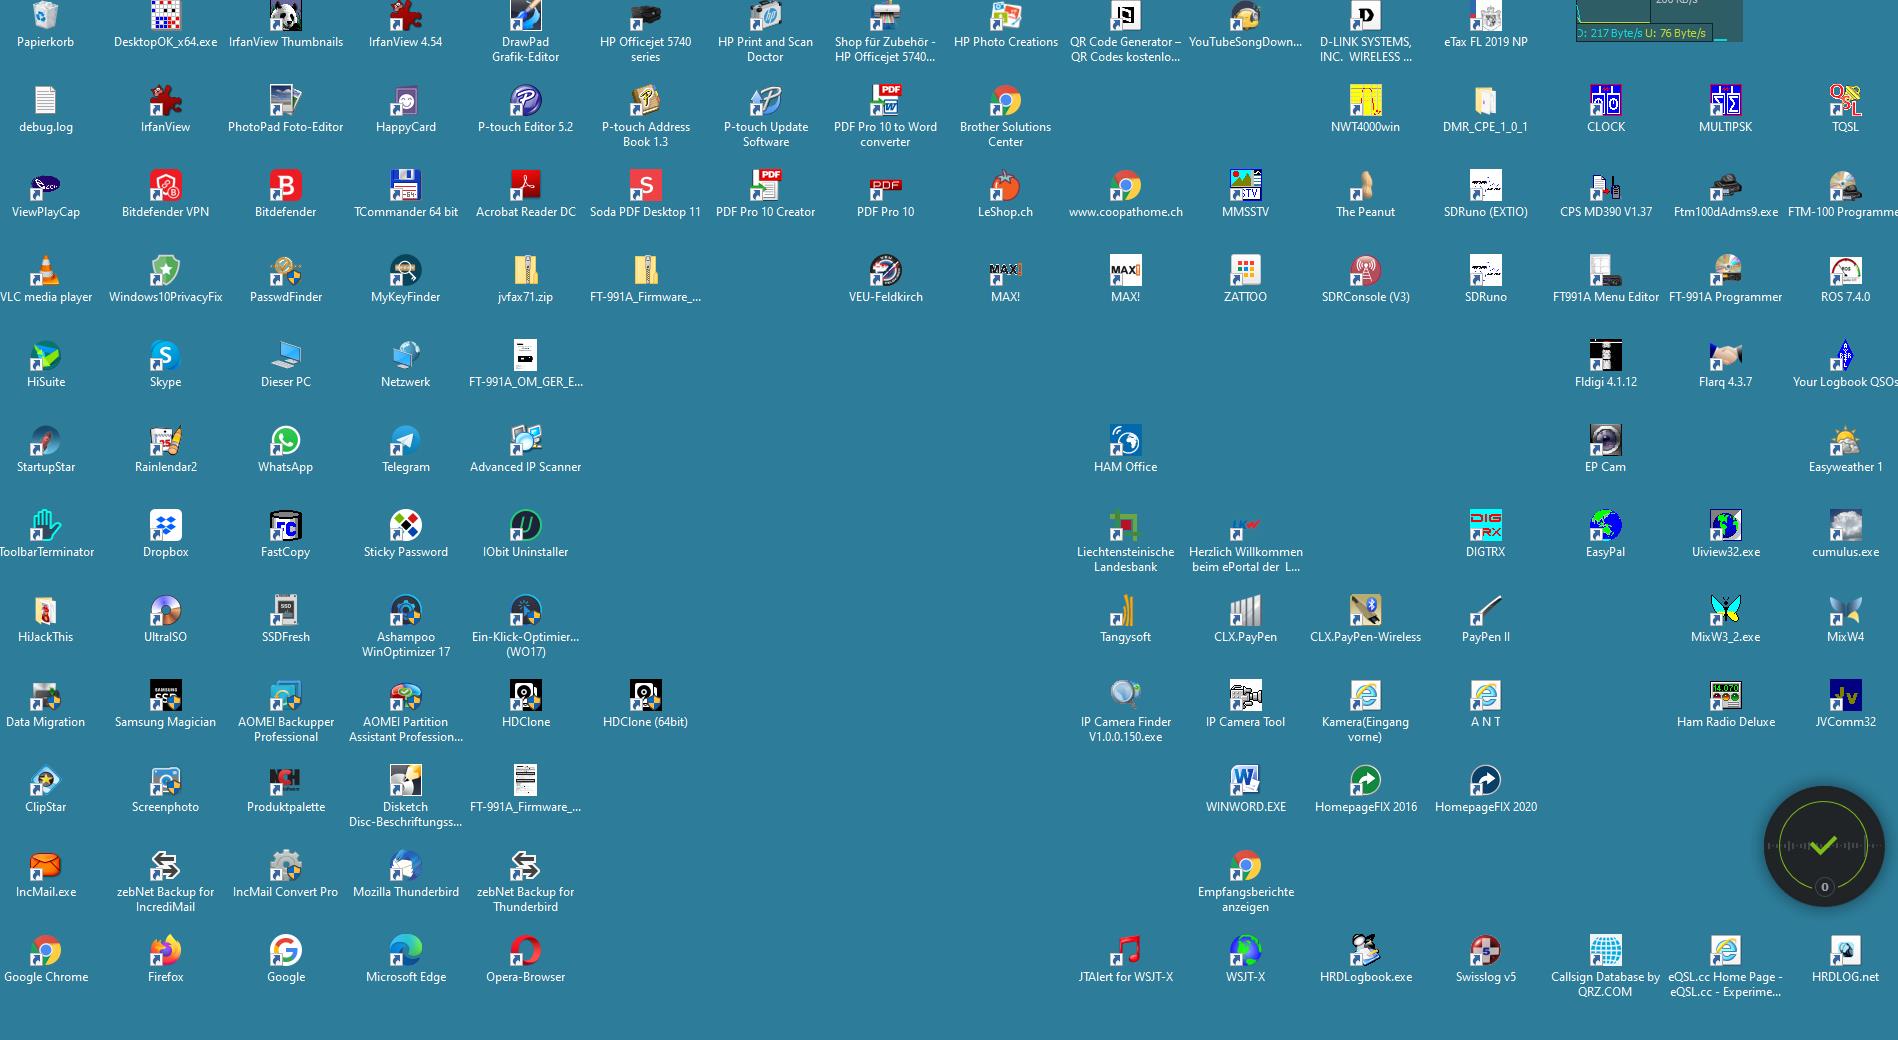Select HDClone (64bit) icon
1898x1040 pixels.
(646, 696)
